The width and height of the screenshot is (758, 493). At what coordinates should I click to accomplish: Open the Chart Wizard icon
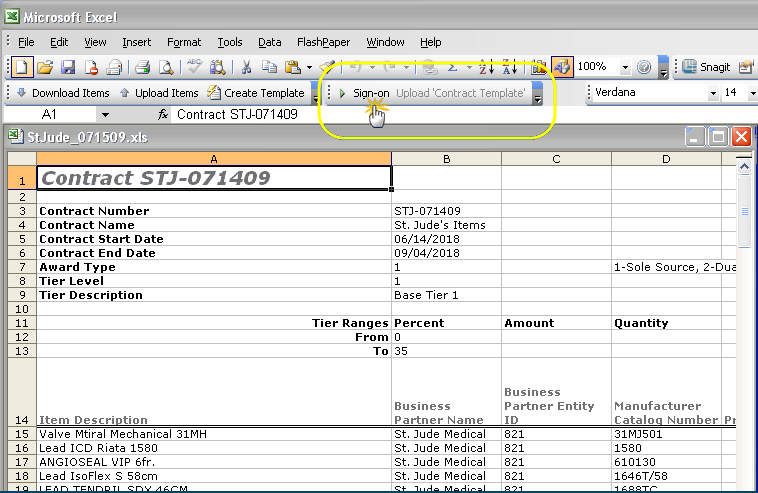[x=539, y=67]
